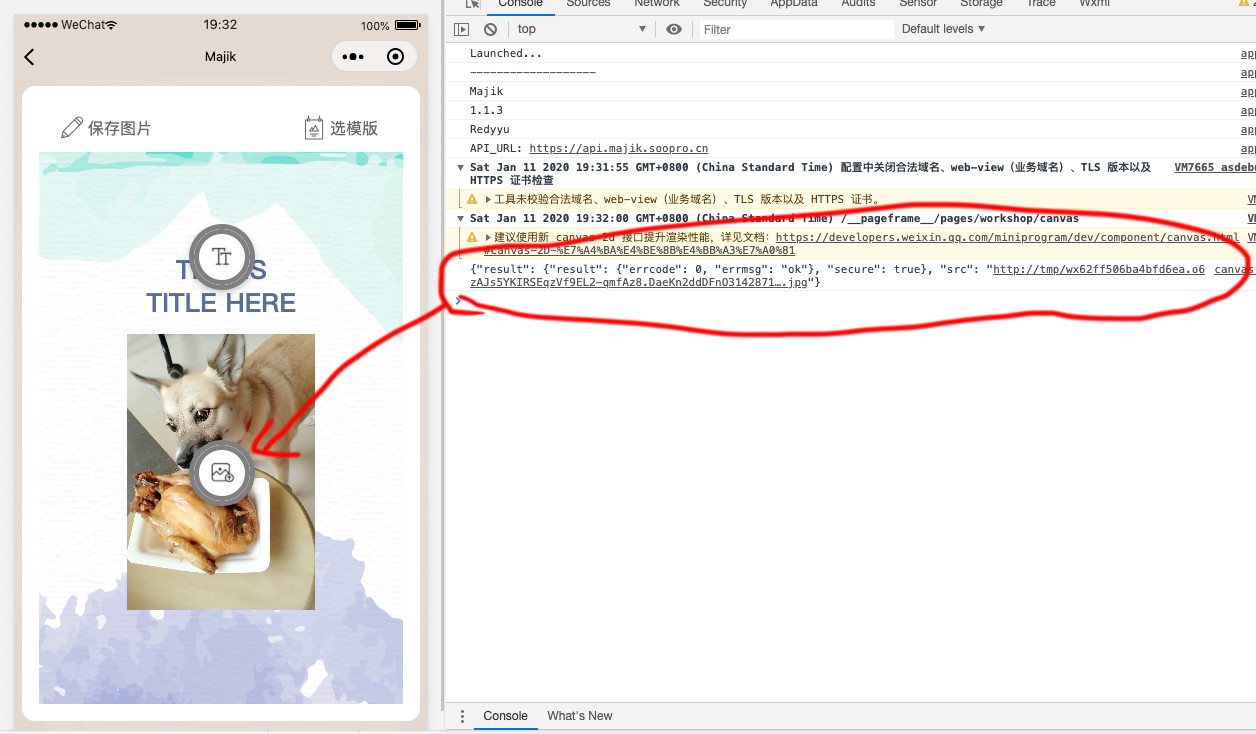Image resolution: width=1256 pixels, height=734 pixels.
Task: Switch to the Sensor tab
Action: [x=918, y=3]
